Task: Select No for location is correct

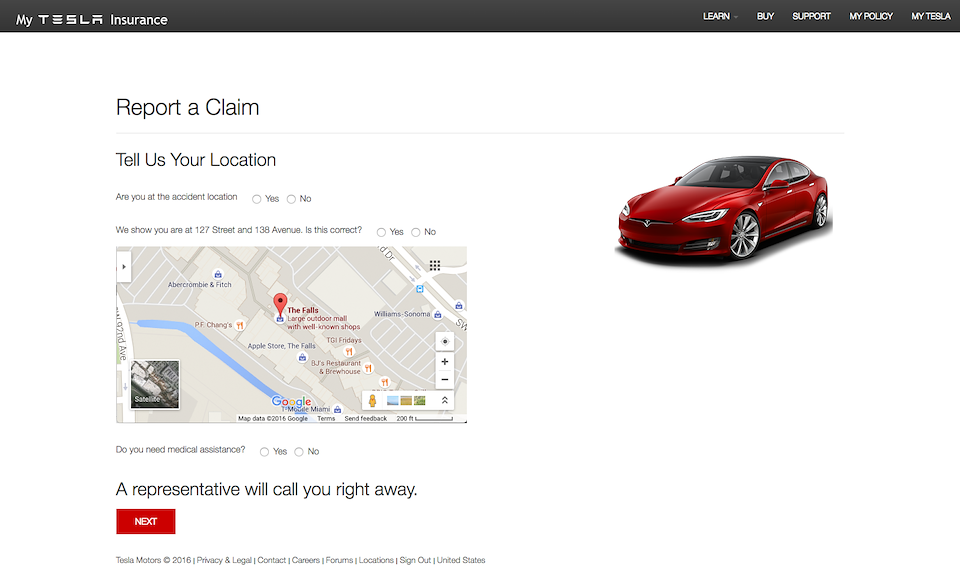Action: tap(416, 232)
